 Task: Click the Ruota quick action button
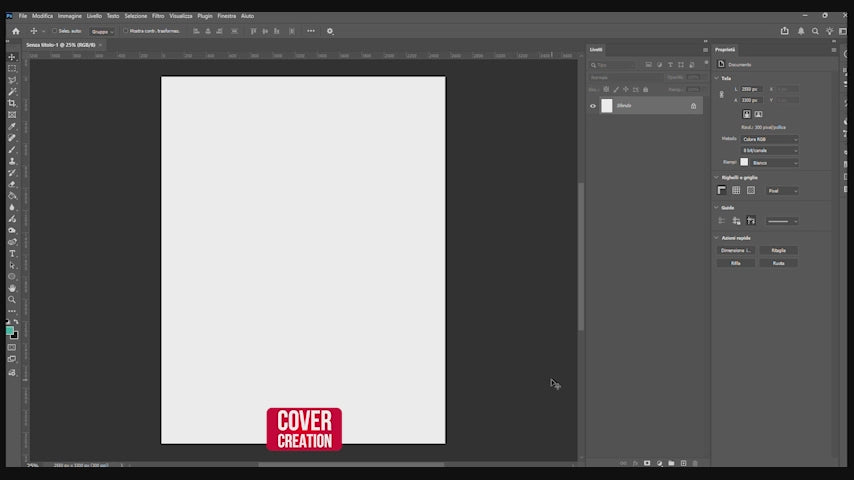point(778,263)
